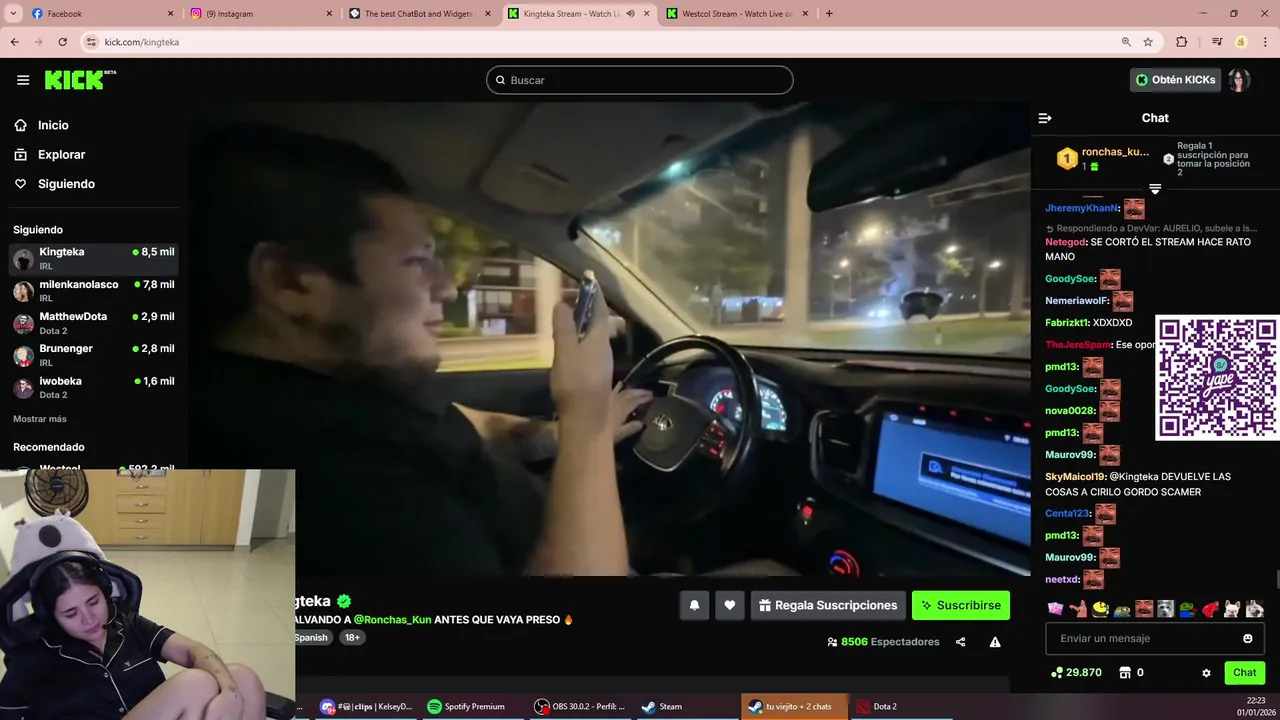Open Chrome three-dot menu
Viewport: 1280px width, 720px height.
(x=1265, y=42)
